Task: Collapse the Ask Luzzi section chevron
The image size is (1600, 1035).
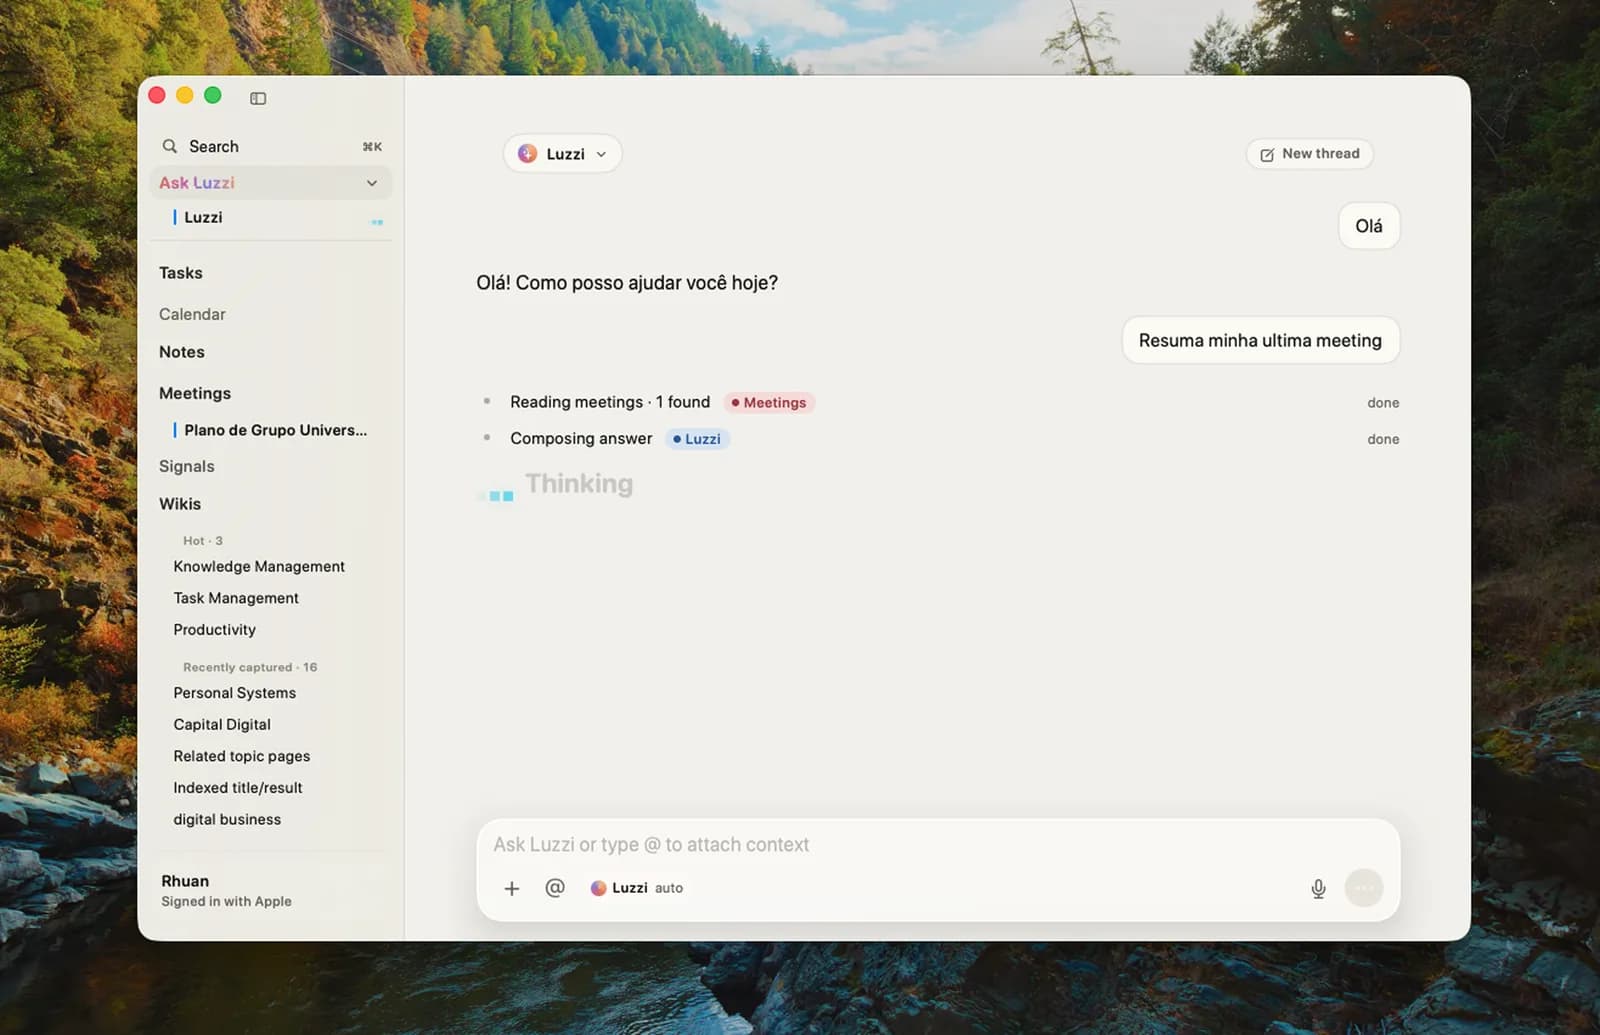Action: 372,183
